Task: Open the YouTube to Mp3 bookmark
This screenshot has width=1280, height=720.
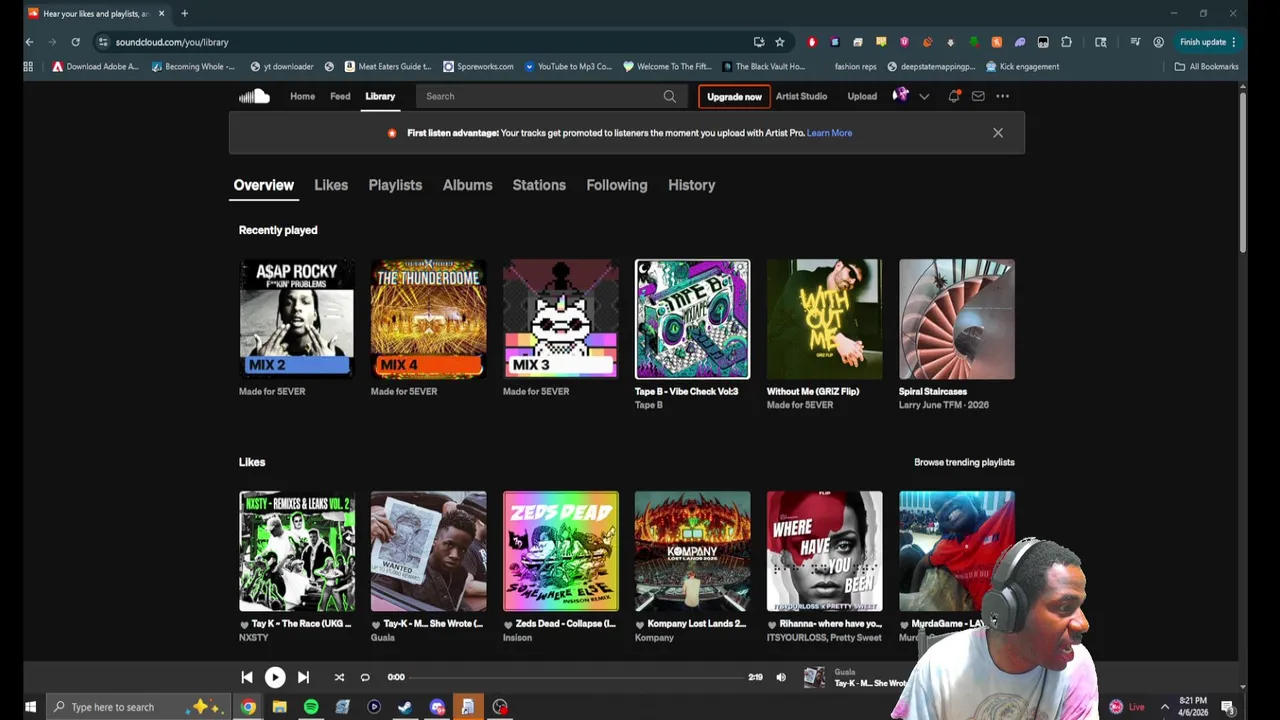Action: (x=568, y=66)
